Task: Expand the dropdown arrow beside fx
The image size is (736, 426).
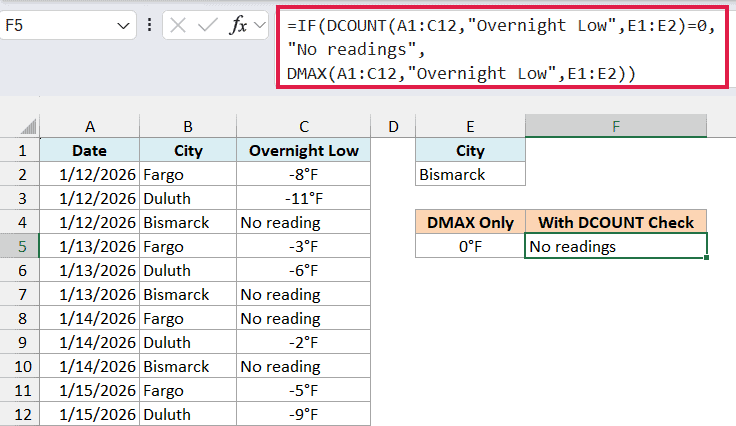Action: [260, 25]
